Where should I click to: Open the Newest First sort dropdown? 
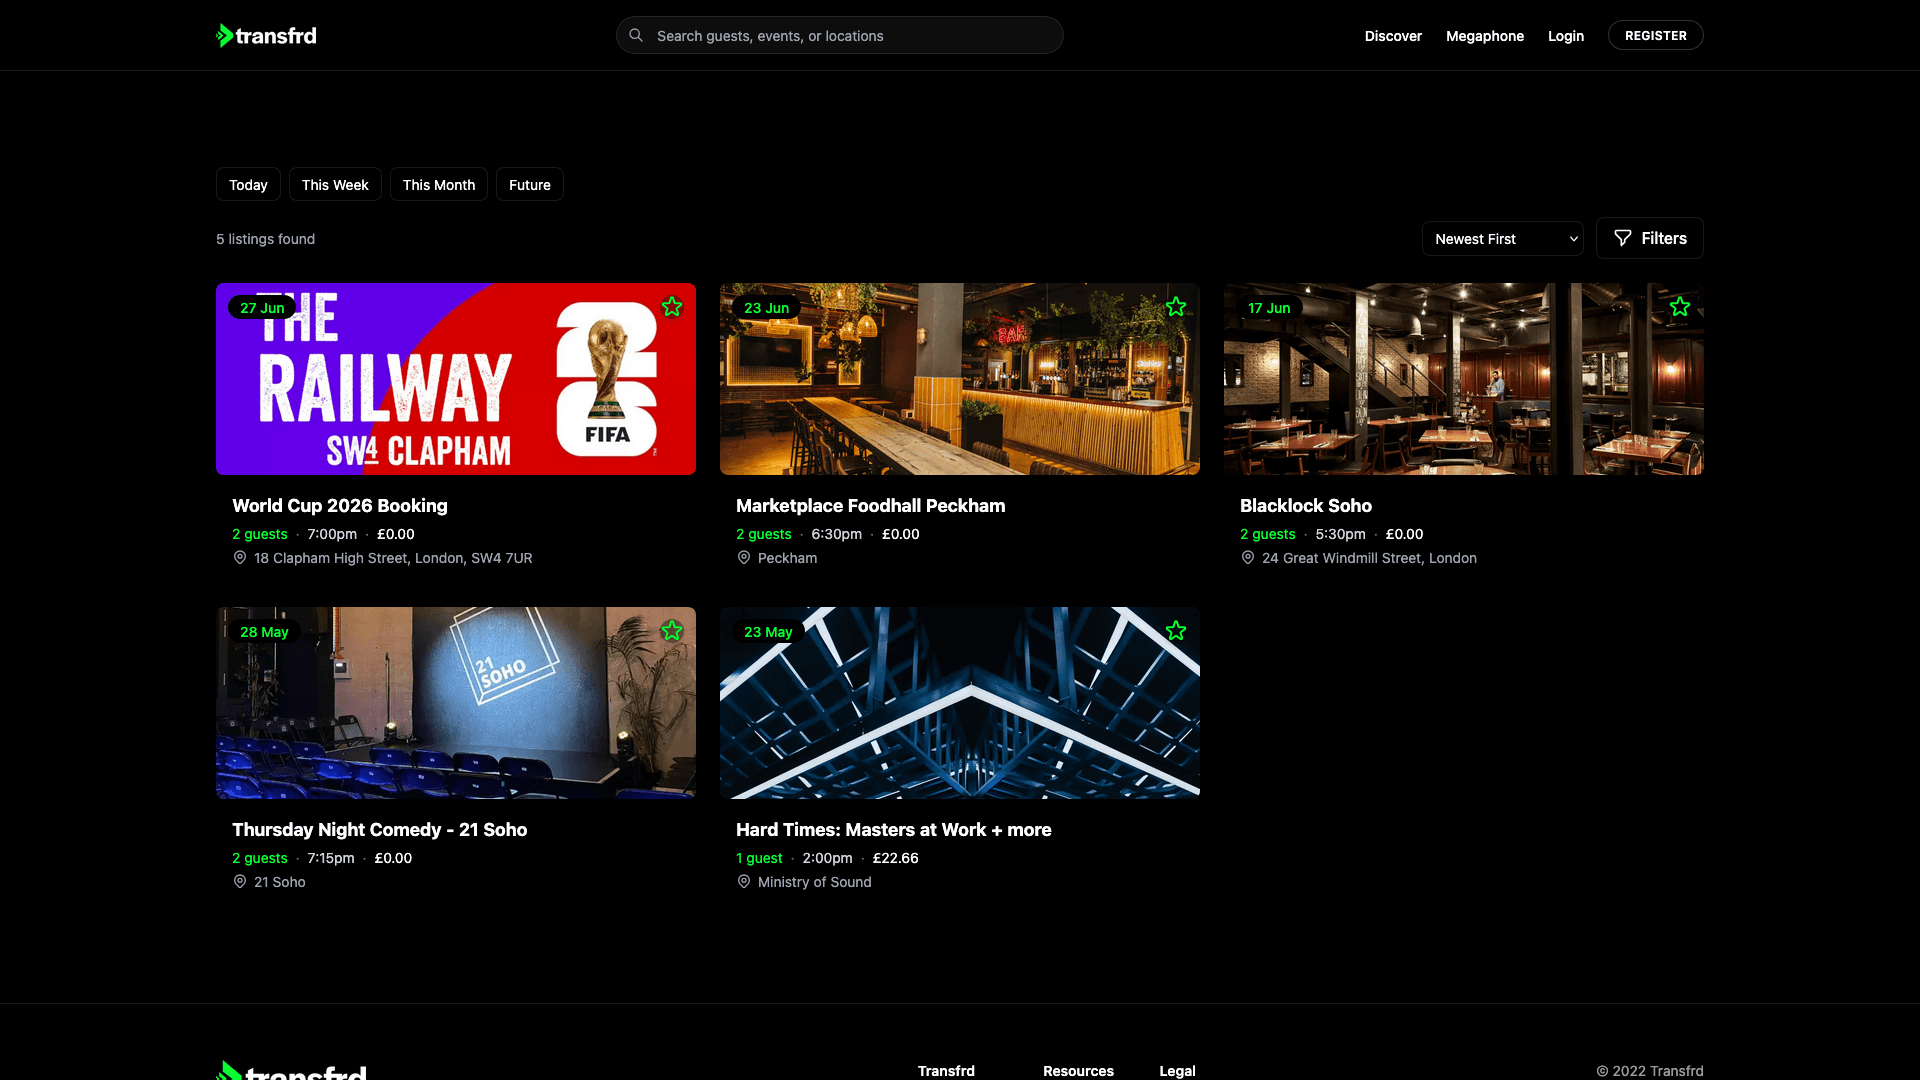[1503, 239]
